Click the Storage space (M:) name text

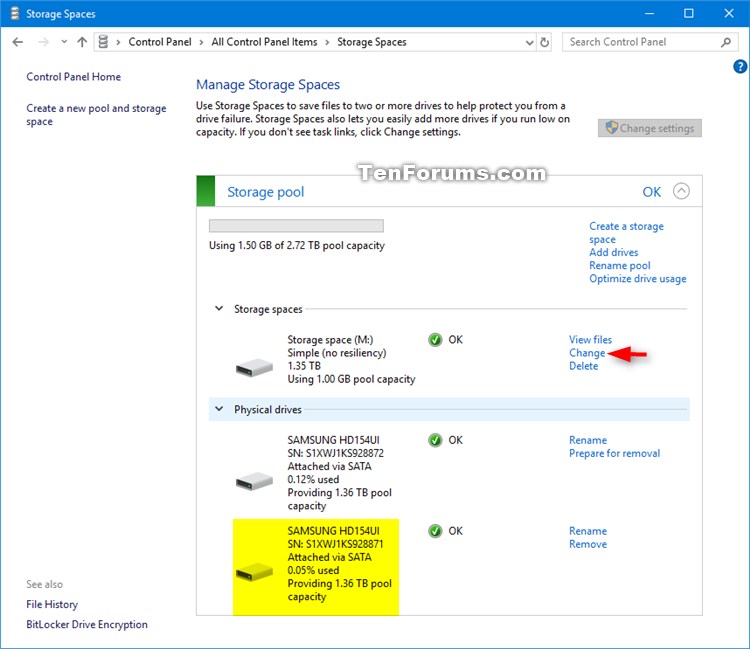point(330,340)
